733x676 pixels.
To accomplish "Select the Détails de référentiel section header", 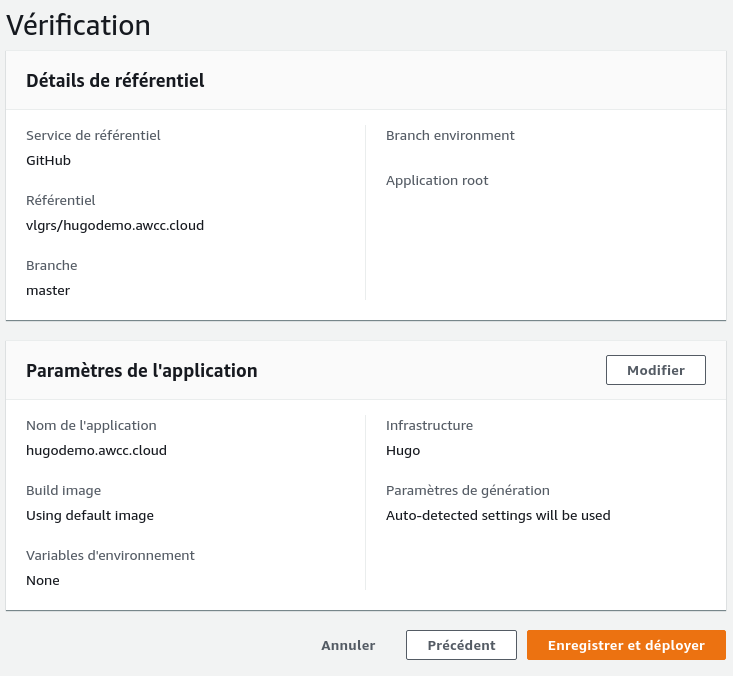I will (115, 81).
